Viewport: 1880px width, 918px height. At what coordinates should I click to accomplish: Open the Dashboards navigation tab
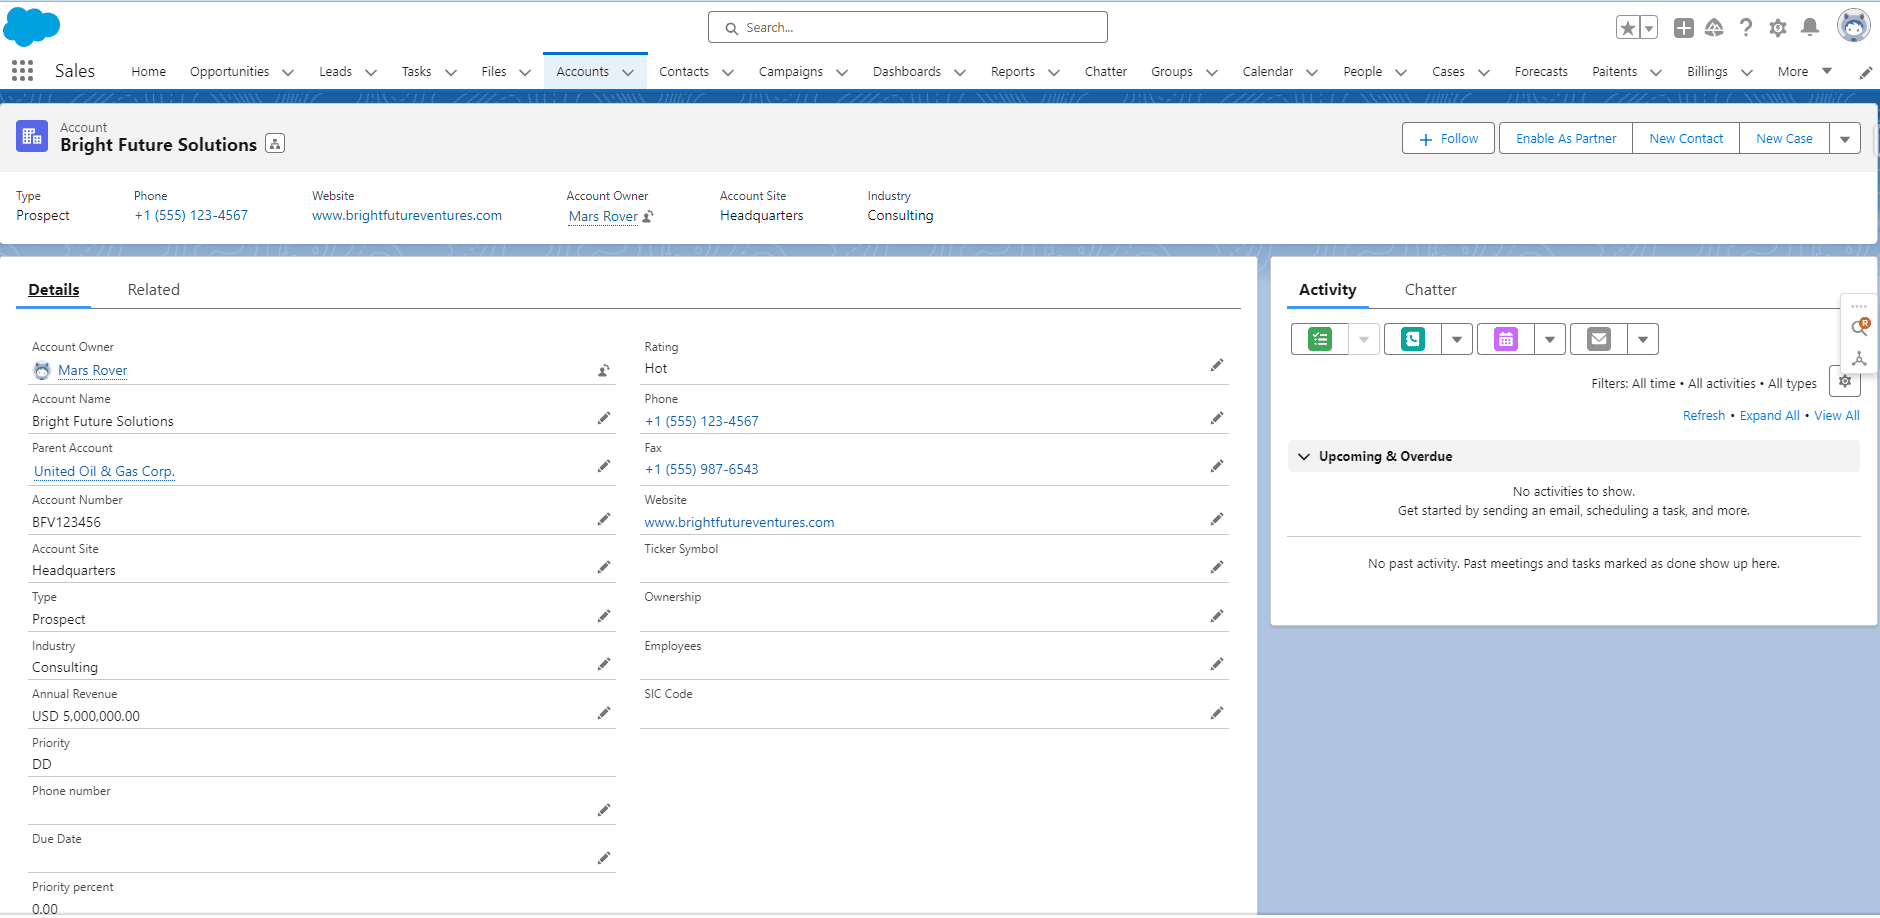(907, 71)
